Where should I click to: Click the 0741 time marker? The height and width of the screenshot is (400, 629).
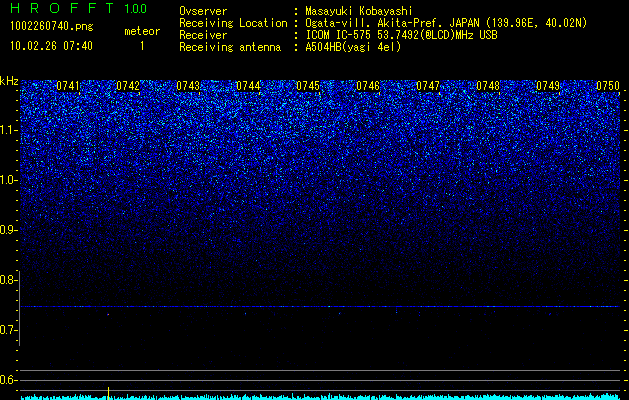point(68,86)
